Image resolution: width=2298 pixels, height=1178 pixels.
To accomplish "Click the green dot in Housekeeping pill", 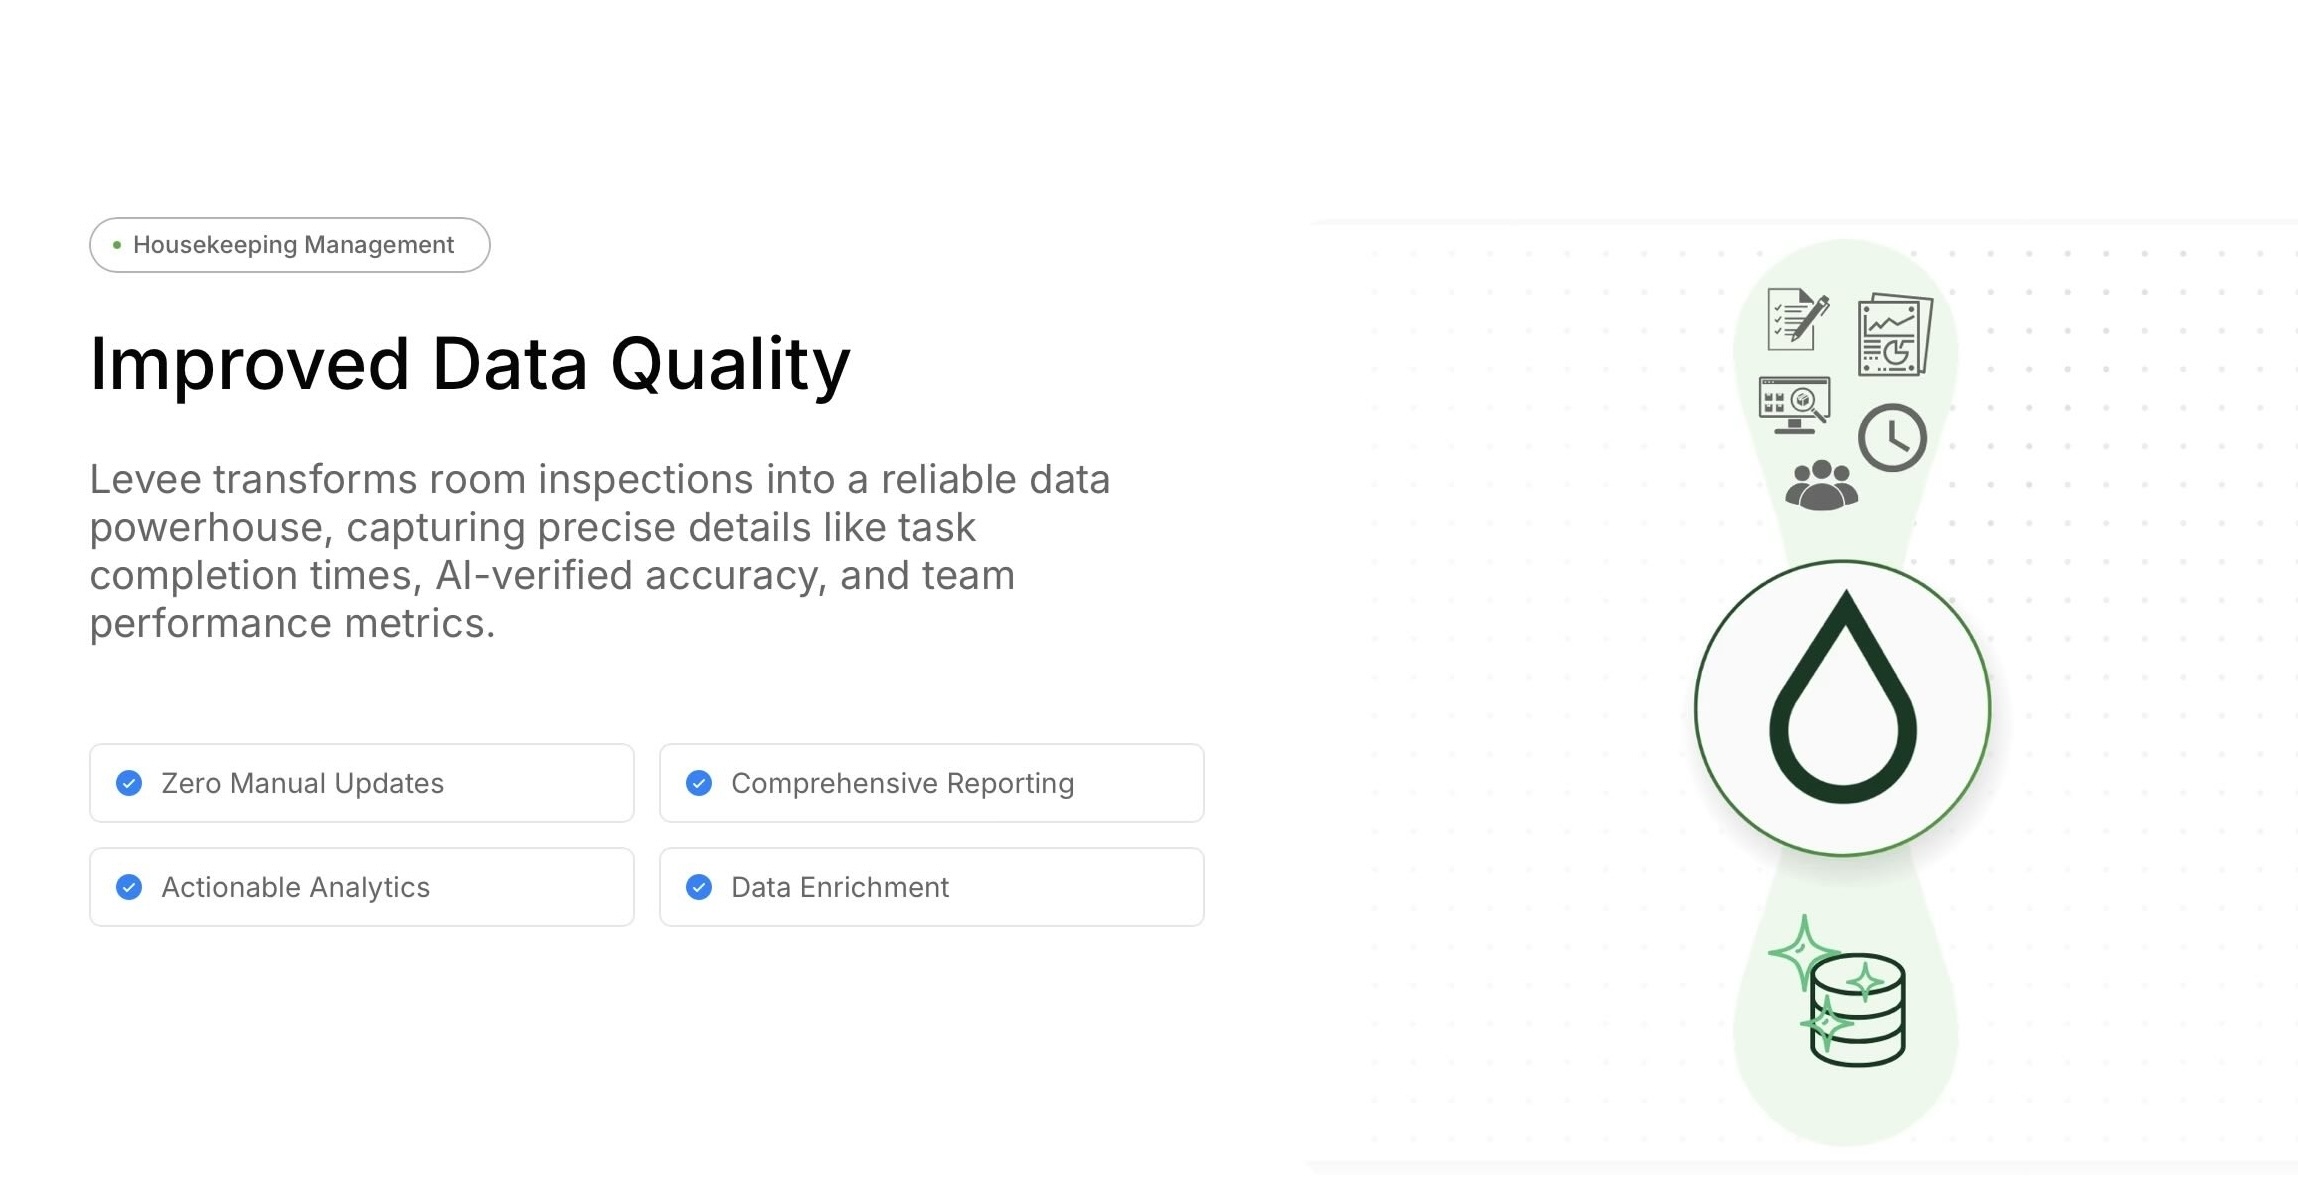I will (x=117, y=245).
